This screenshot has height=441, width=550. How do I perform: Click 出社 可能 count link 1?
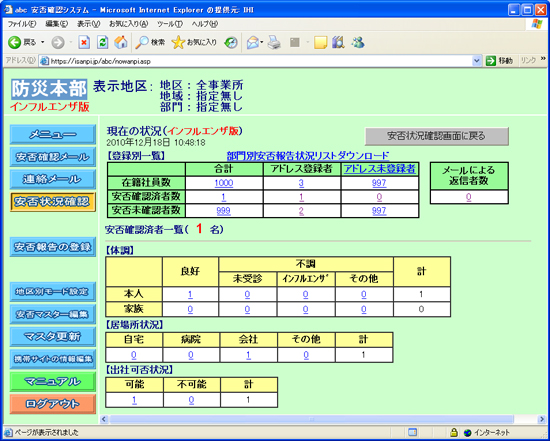134,400
